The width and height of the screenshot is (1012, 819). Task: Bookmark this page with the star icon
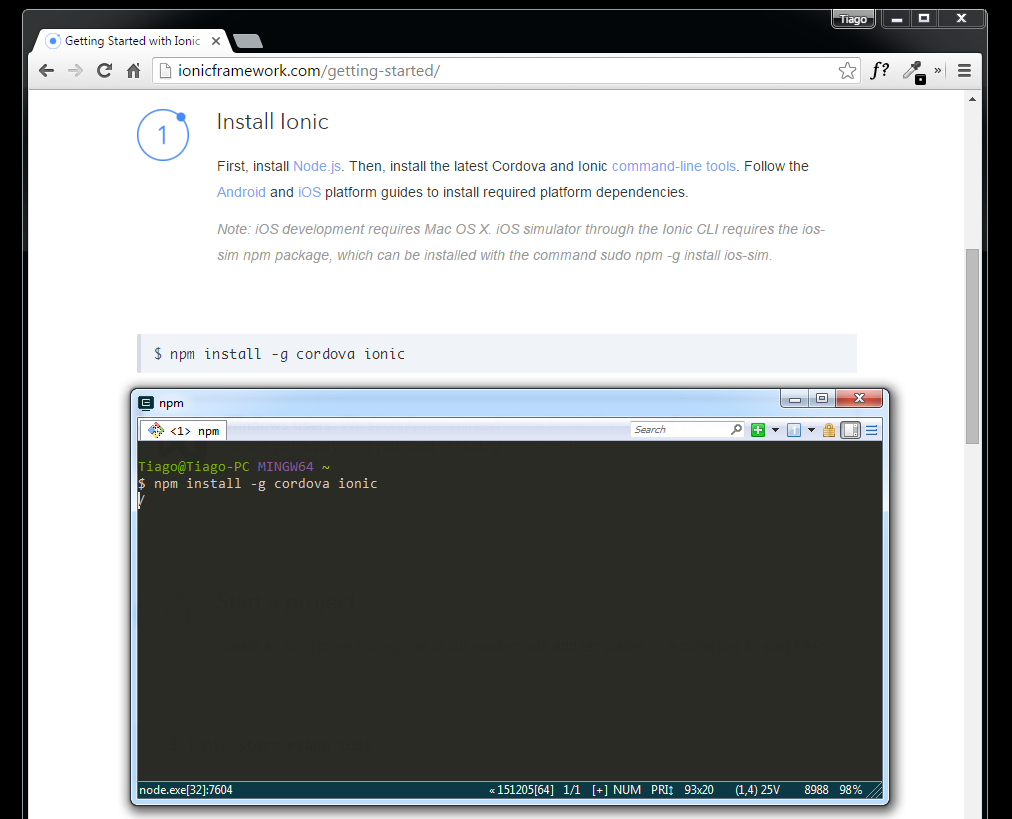click(847, 70)
